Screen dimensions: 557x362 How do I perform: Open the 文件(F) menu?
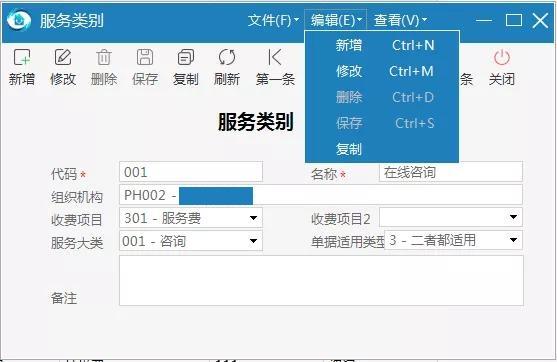273,20
